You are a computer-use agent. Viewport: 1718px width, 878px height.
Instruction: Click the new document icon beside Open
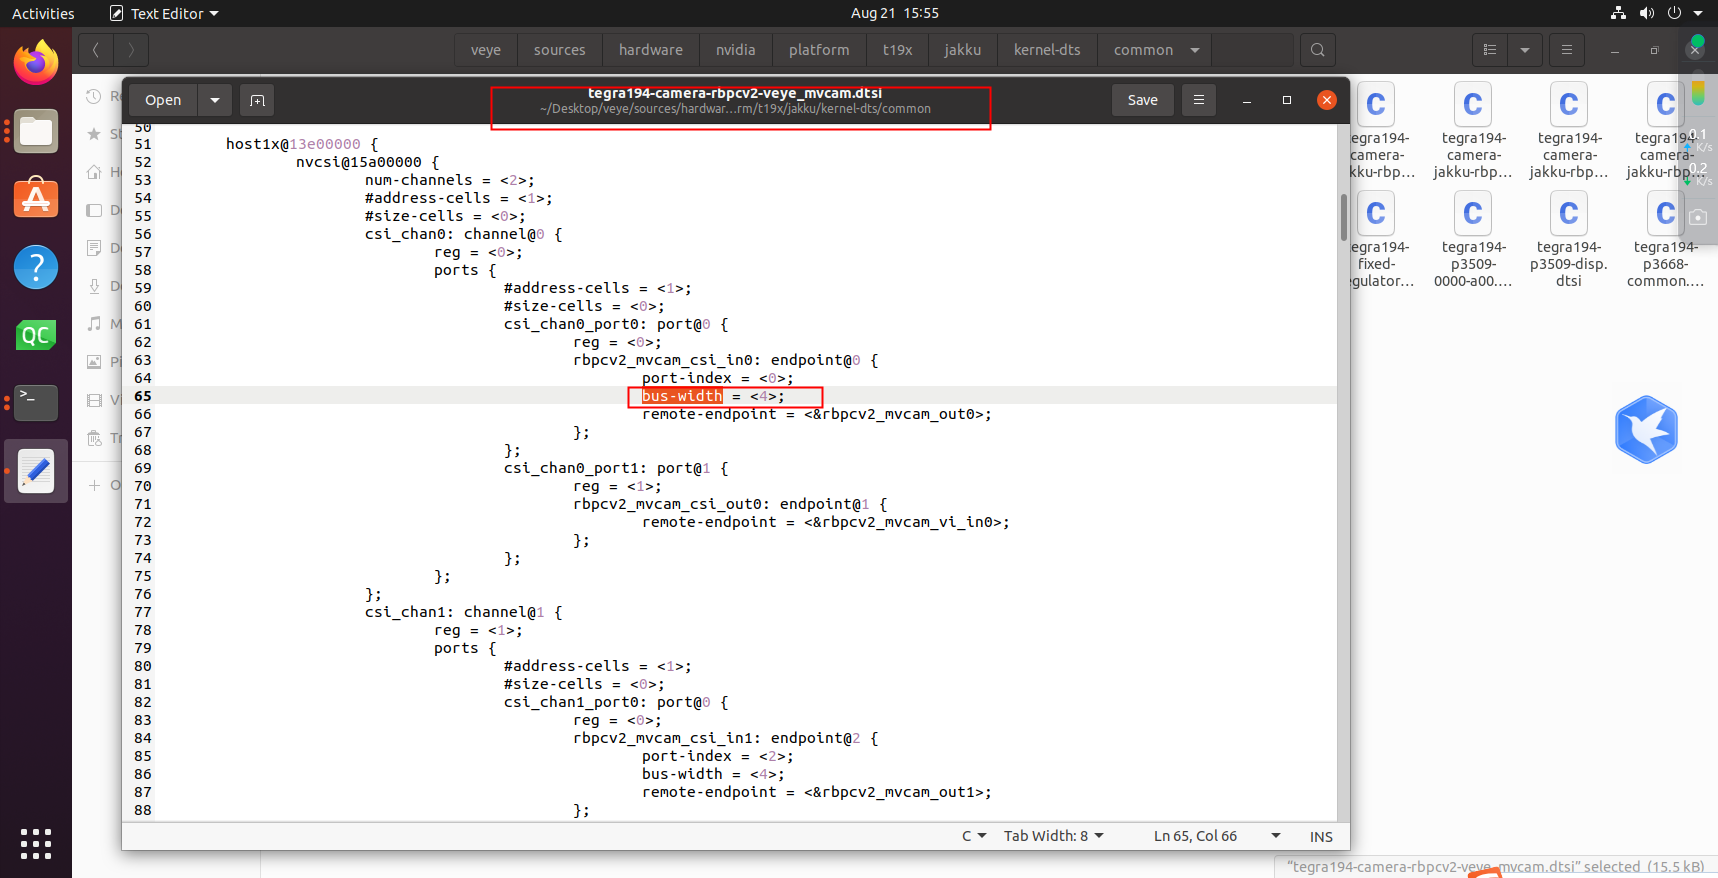coord(257,100)
